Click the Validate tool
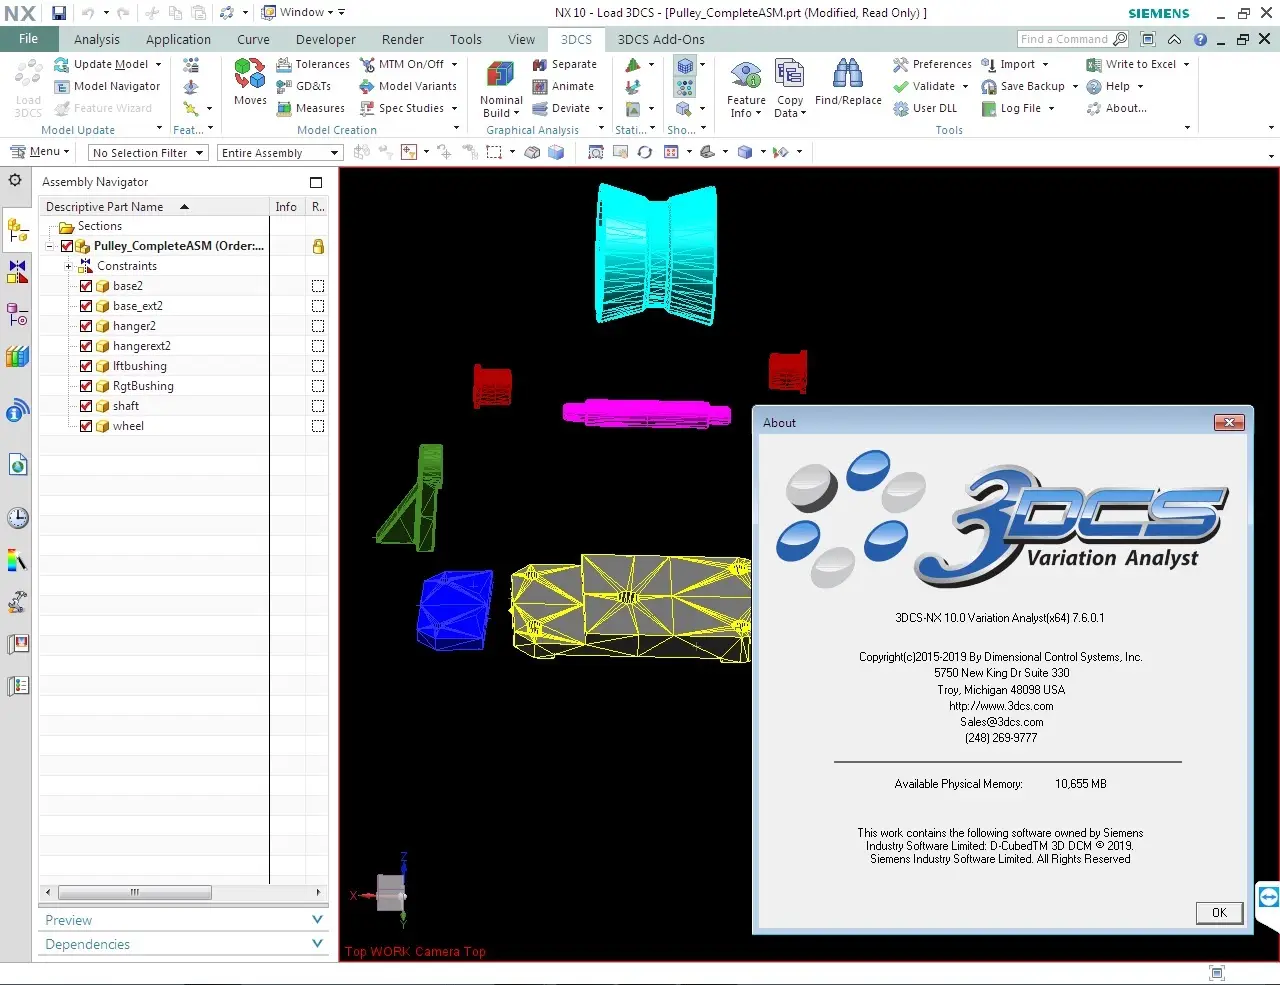The width and height of the screenshot is (1280, 985). [x=924, y=86]
